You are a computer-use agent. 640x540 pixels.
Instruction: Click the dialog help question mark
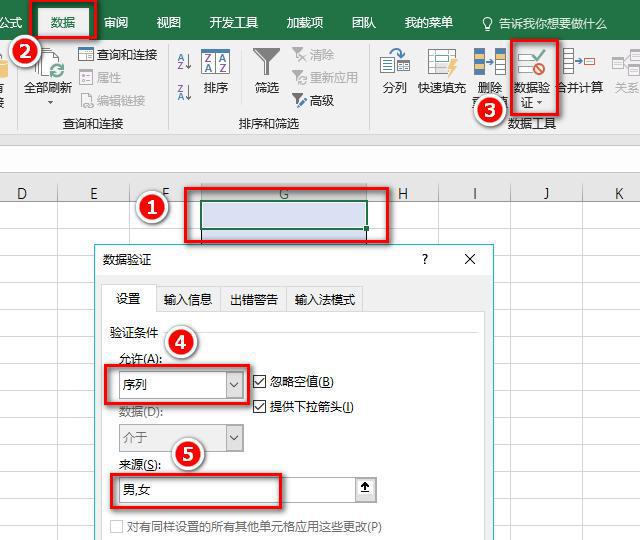click(x=425, y=259)
